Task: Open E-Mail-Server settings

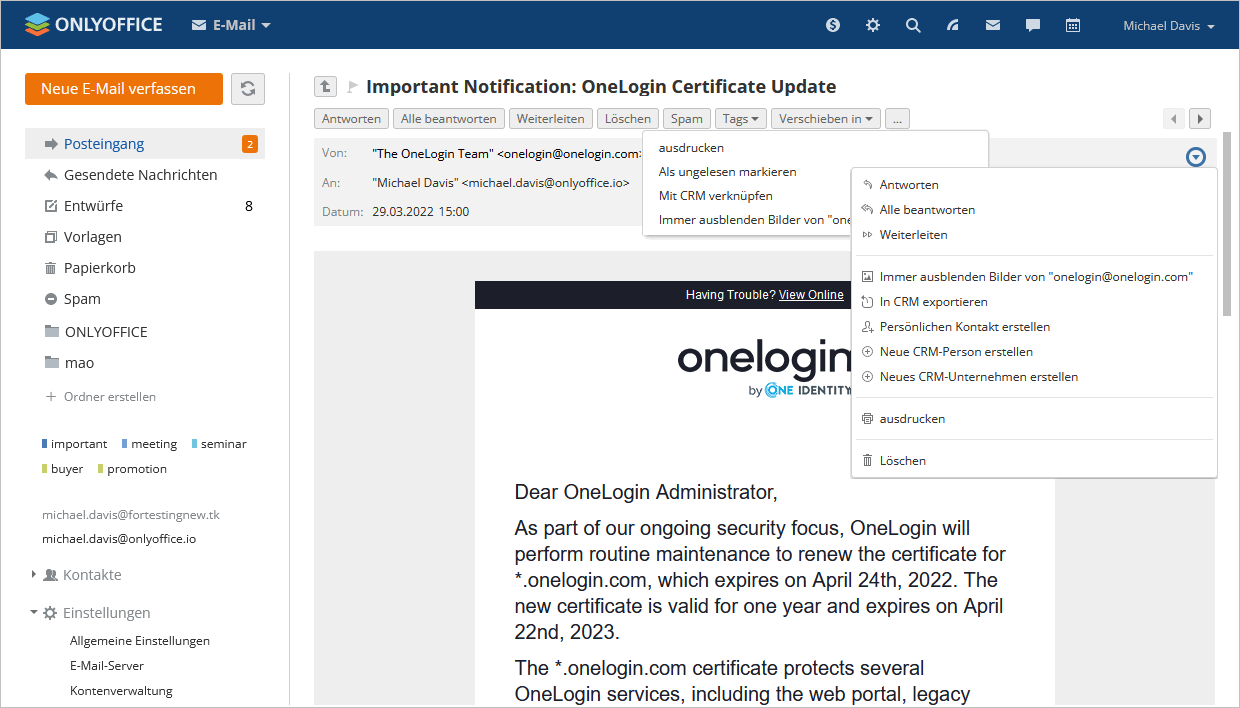Action: [x=107, y=666]
